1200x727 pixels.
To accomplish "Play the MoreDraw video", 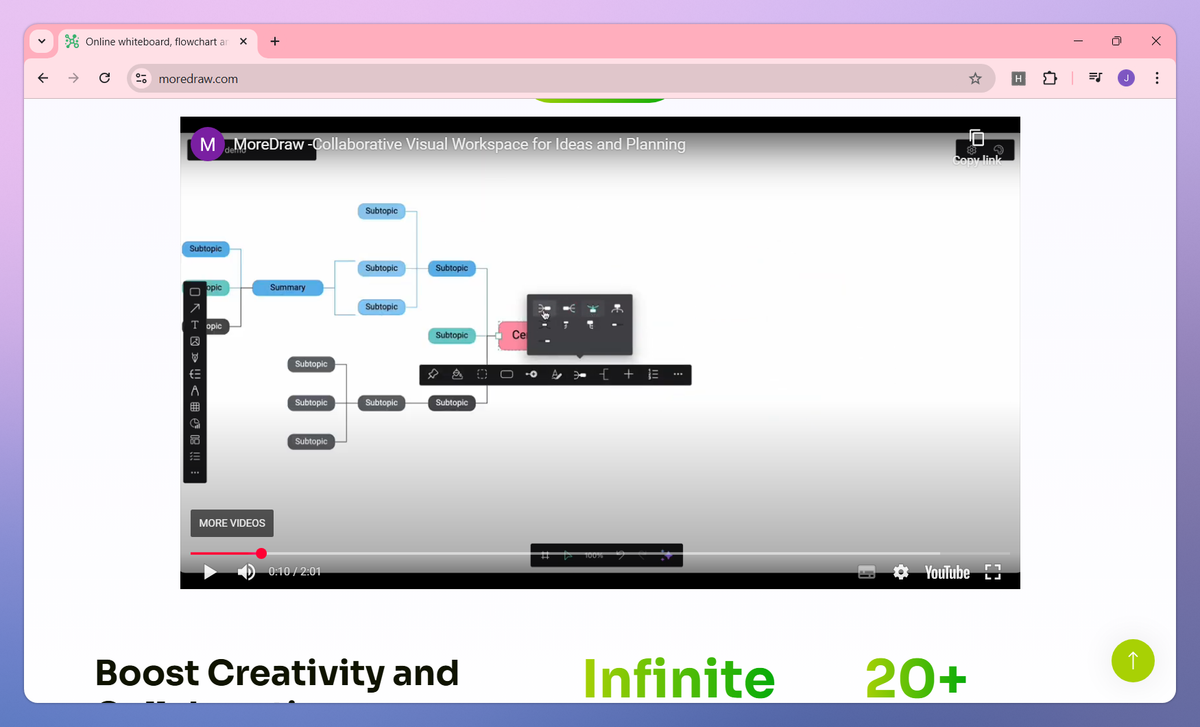I will coord(210,572).
